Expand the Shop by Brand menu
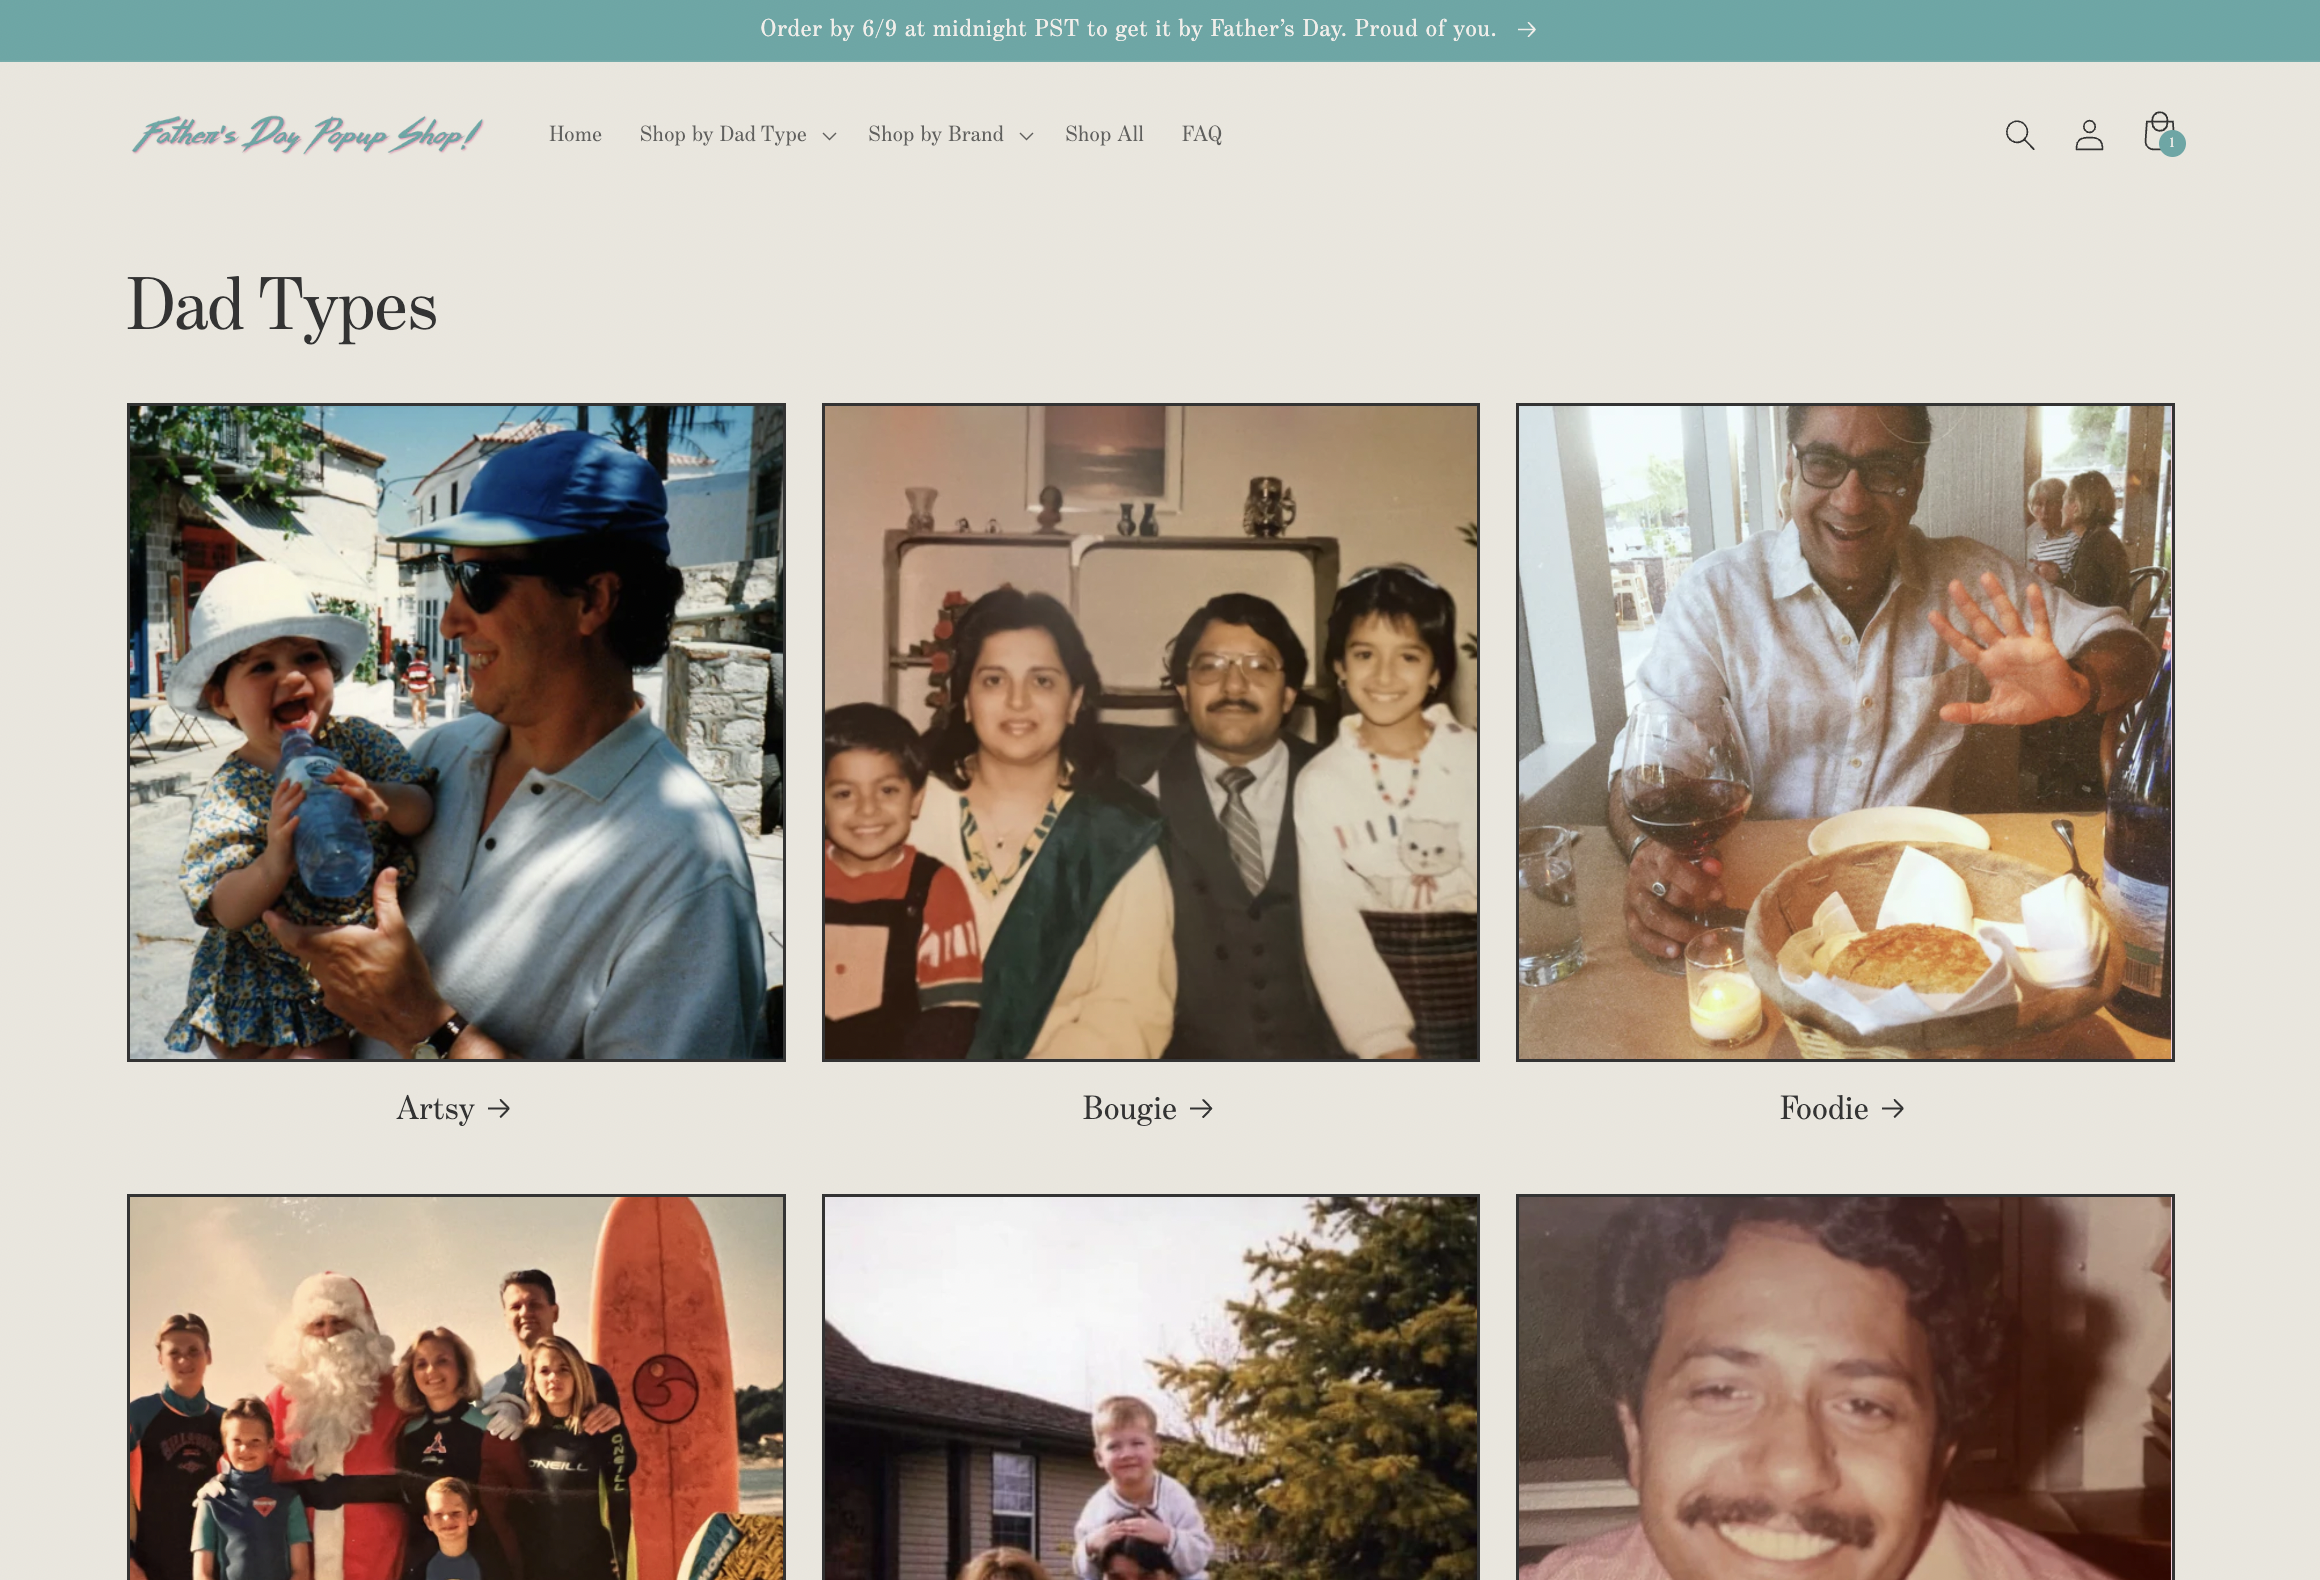Image resolution: width=2320 pixels, height=1580 pixels. (935, 134)
